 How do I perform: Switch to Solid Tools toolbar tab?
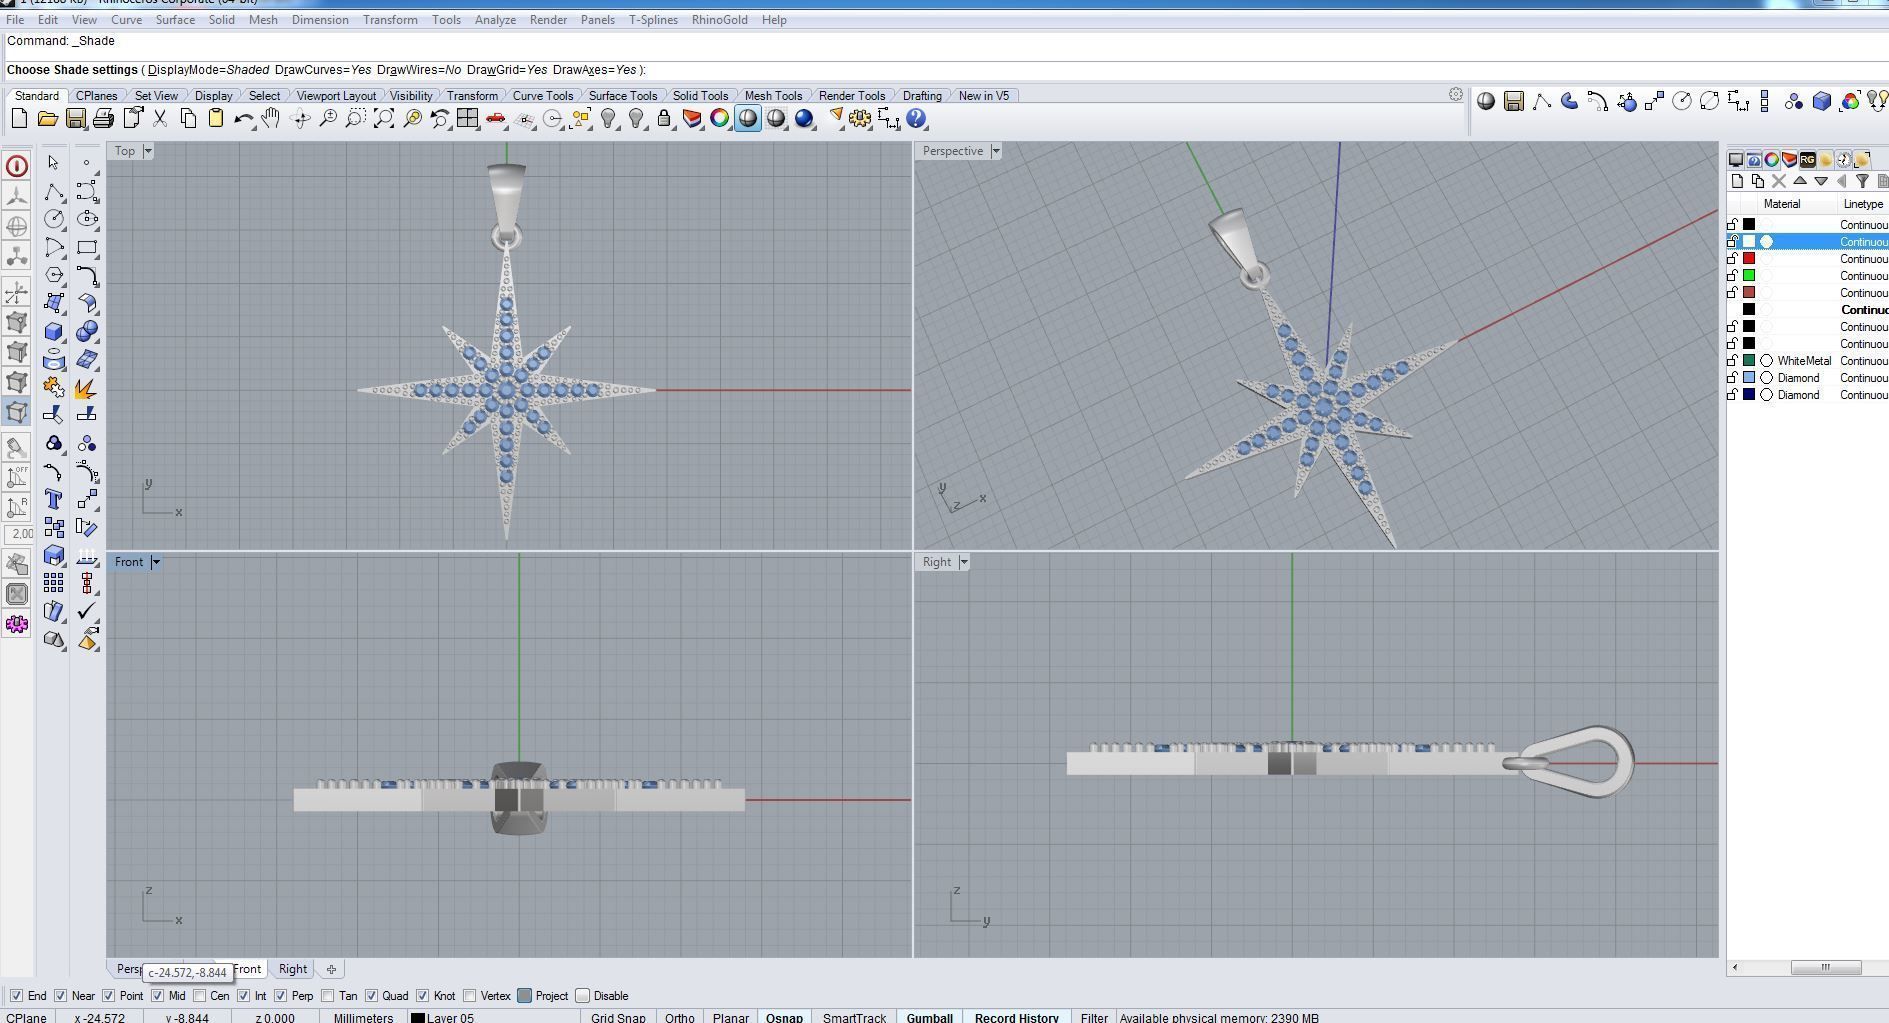(x=700, y=96)
